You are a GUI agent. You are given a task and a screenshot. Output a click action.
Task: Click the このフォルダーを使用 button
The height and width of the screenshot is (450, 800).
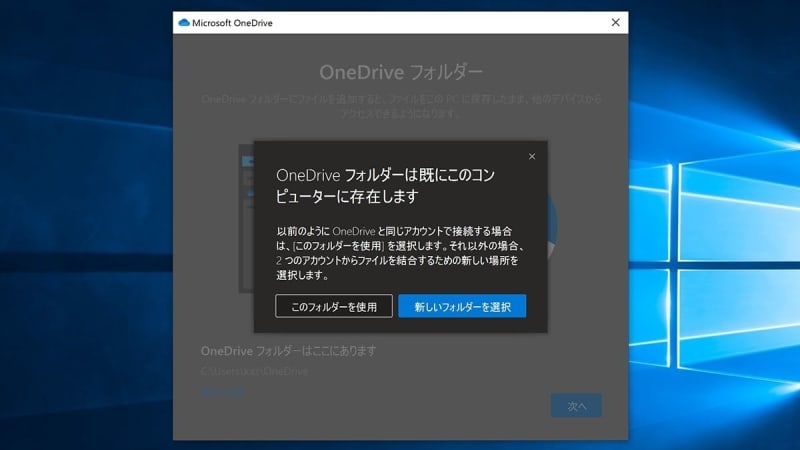(334, 306)
